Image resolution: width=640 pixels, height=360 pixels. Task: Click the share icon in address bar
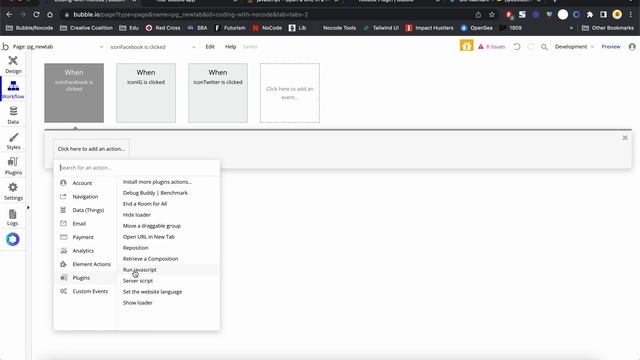[x=478, y=15]
